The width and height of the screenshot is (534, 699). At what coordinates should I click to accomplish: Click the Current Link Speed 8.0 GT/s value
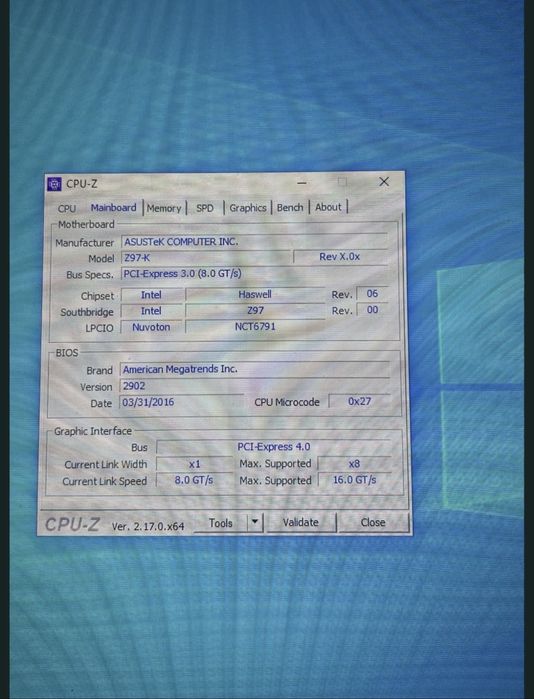tap(194, 480)
